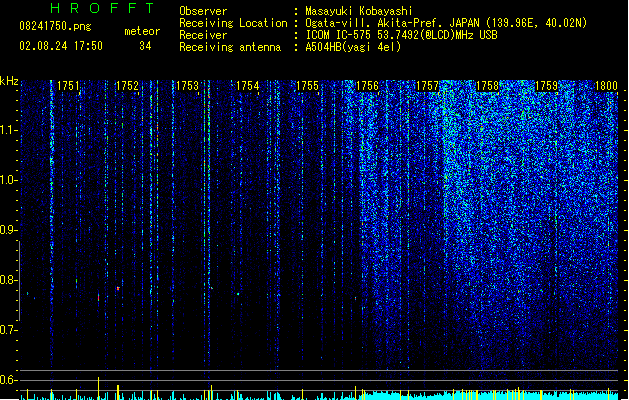
Task: Click the 1800 time marker
Action: click(x=607, y=86)
